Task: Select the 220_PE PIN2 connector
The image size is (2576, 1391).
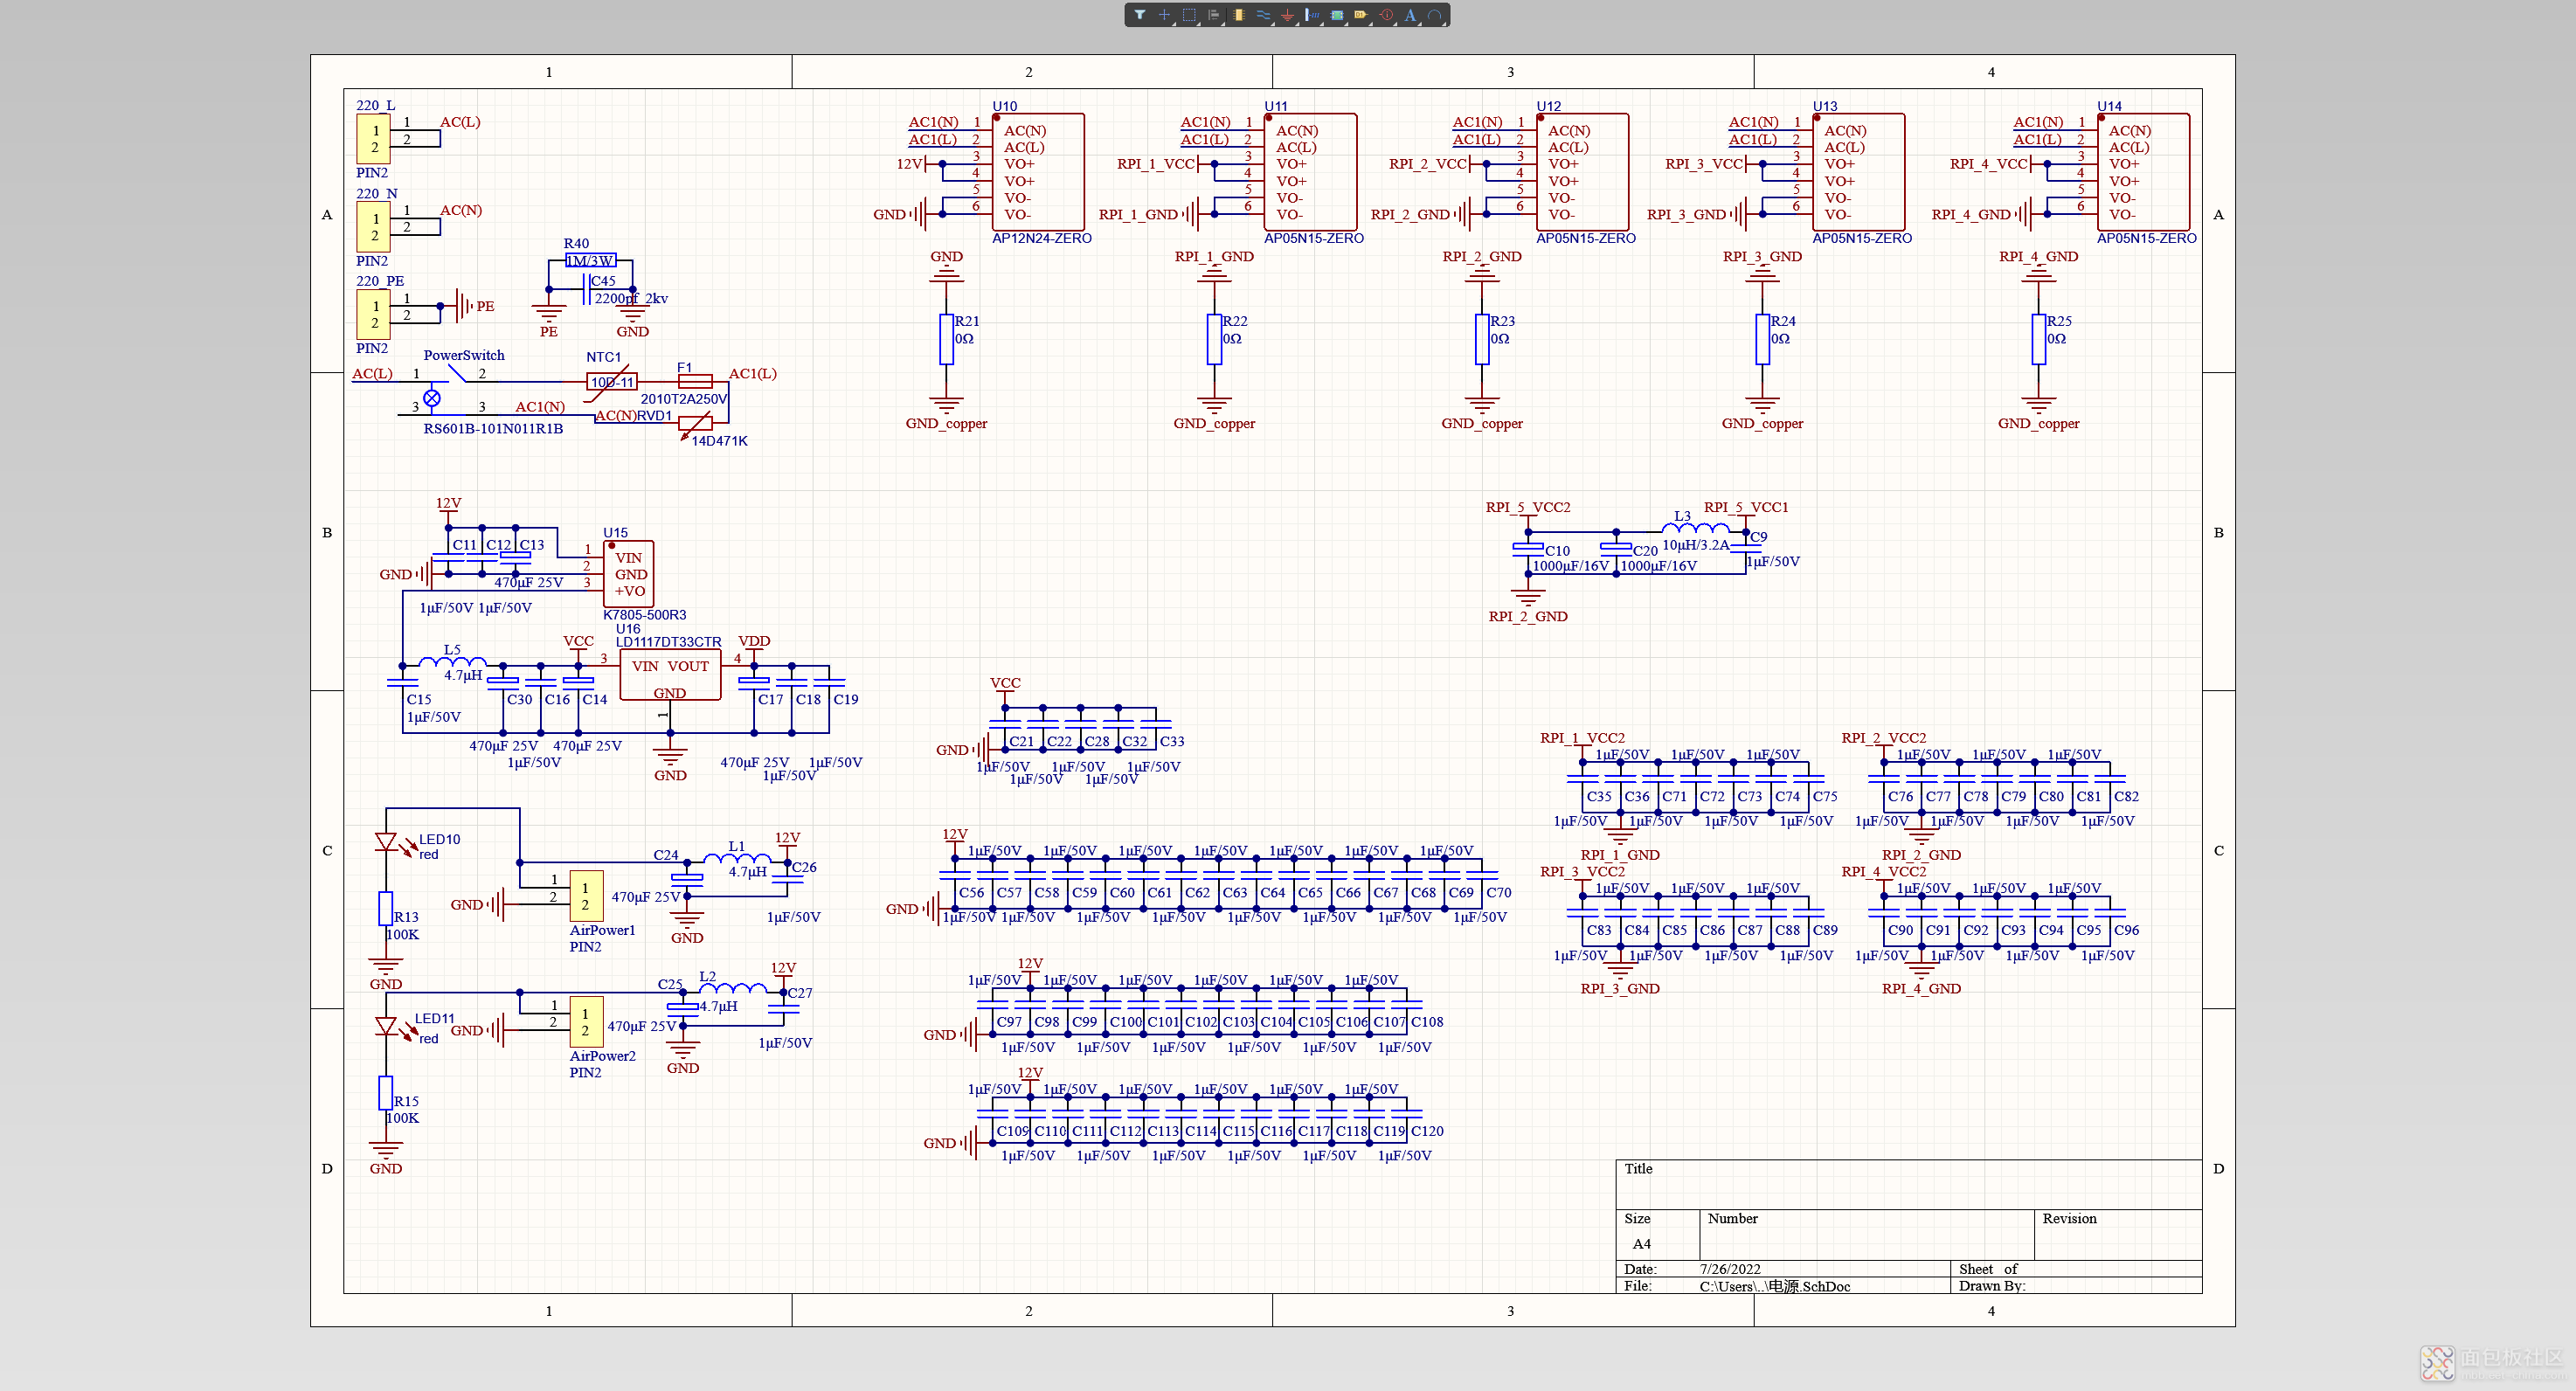Action: 373,315
